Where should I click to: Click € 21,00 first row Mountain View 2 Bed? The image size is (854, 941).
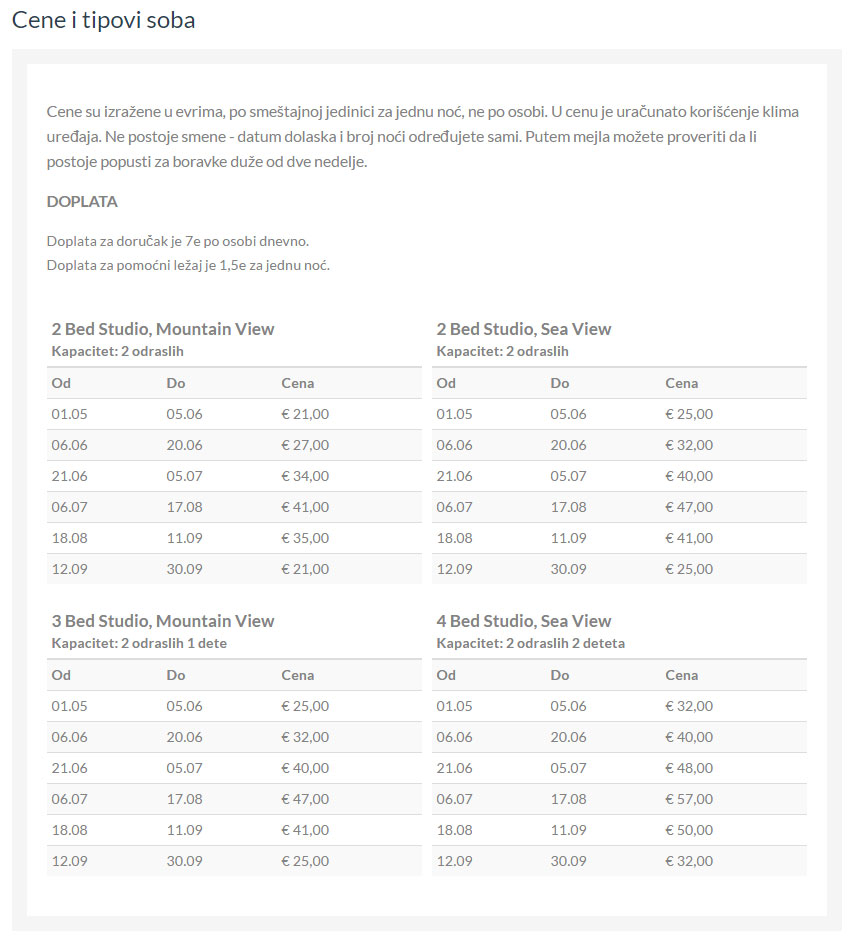pyautogui.click(x=305, y=414)
